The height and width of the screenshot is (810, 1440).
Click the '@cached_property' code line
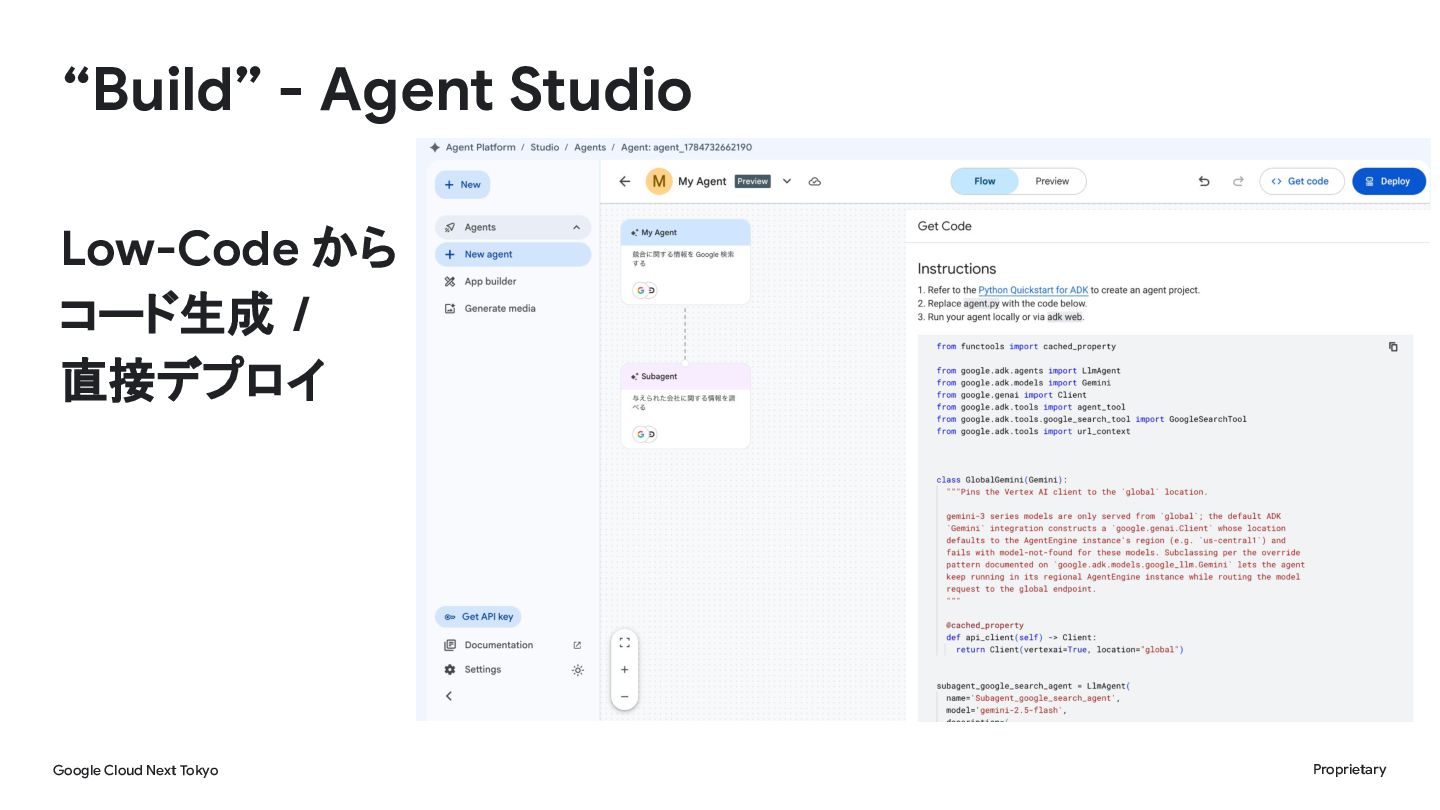(x=985, y=625)
